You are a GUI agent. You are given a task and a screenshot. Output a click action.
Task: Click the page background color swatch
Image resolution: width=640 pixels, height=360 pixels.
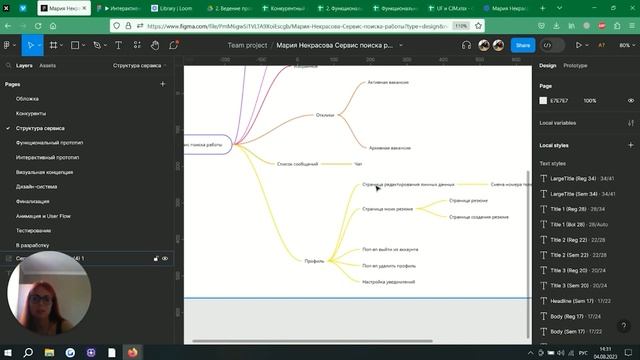[x=543, y=100]
